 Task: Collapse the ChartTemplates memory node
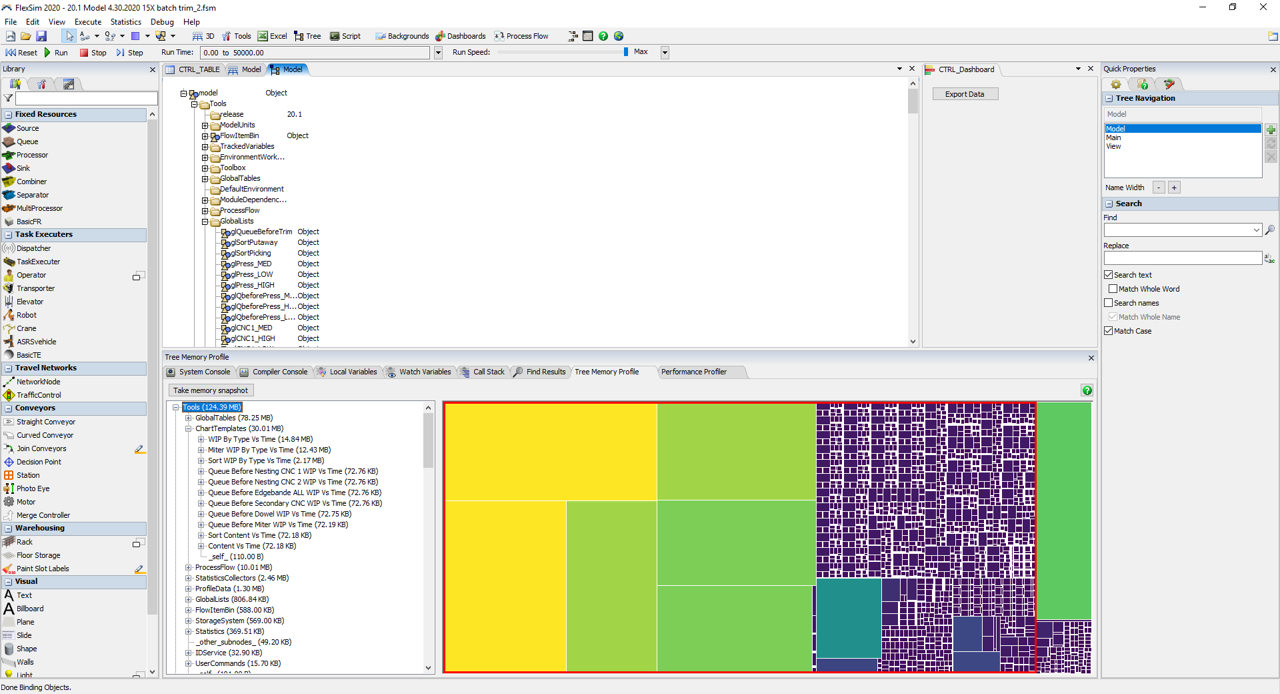point(188,429)
